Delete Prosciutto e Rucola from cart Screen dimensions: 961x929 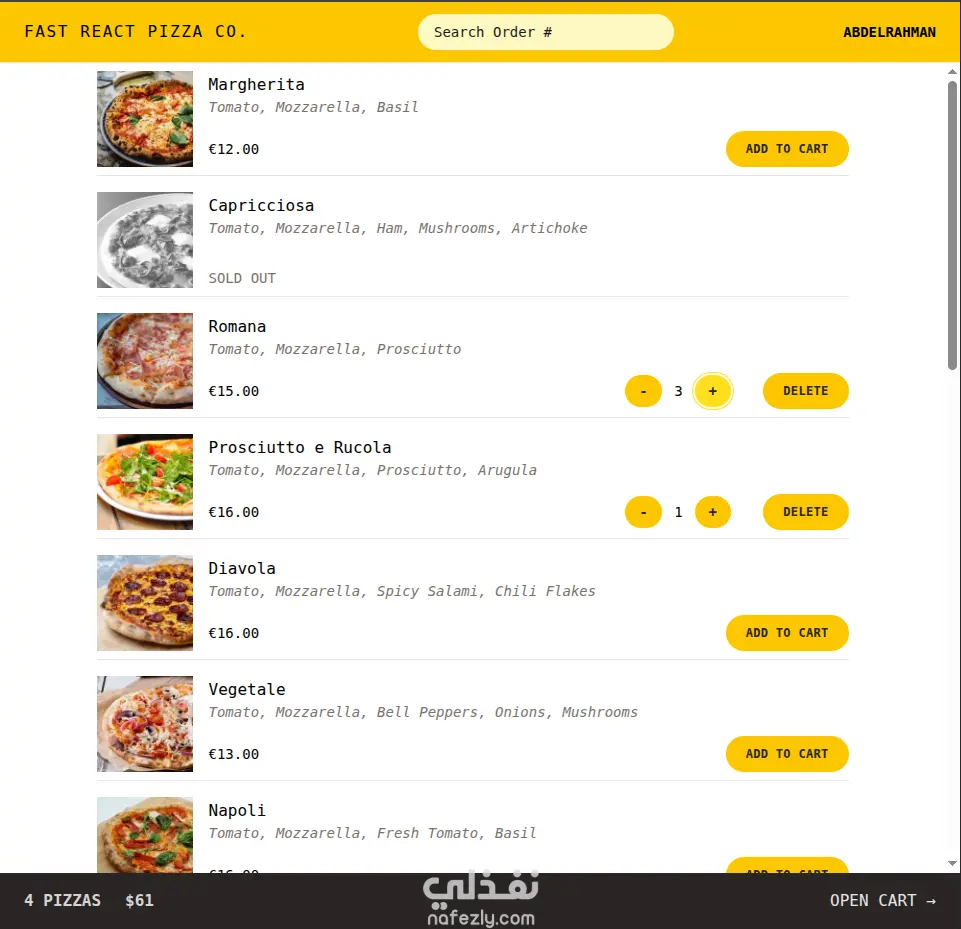805,512
